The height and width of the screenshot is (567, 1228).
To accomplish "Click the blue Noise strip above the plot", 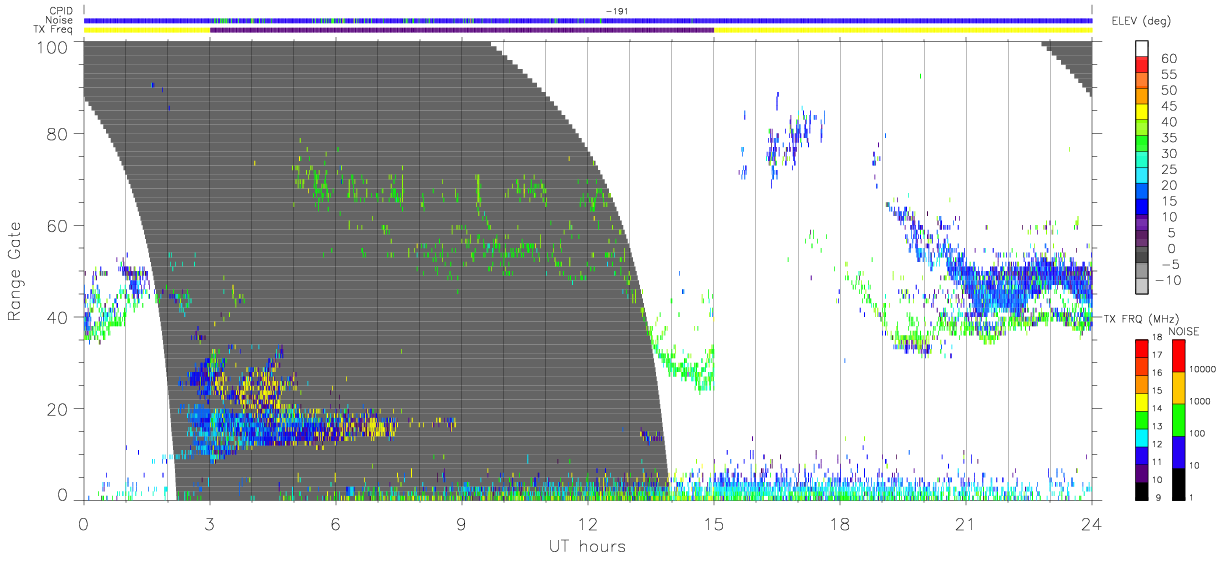I will 588,21.
